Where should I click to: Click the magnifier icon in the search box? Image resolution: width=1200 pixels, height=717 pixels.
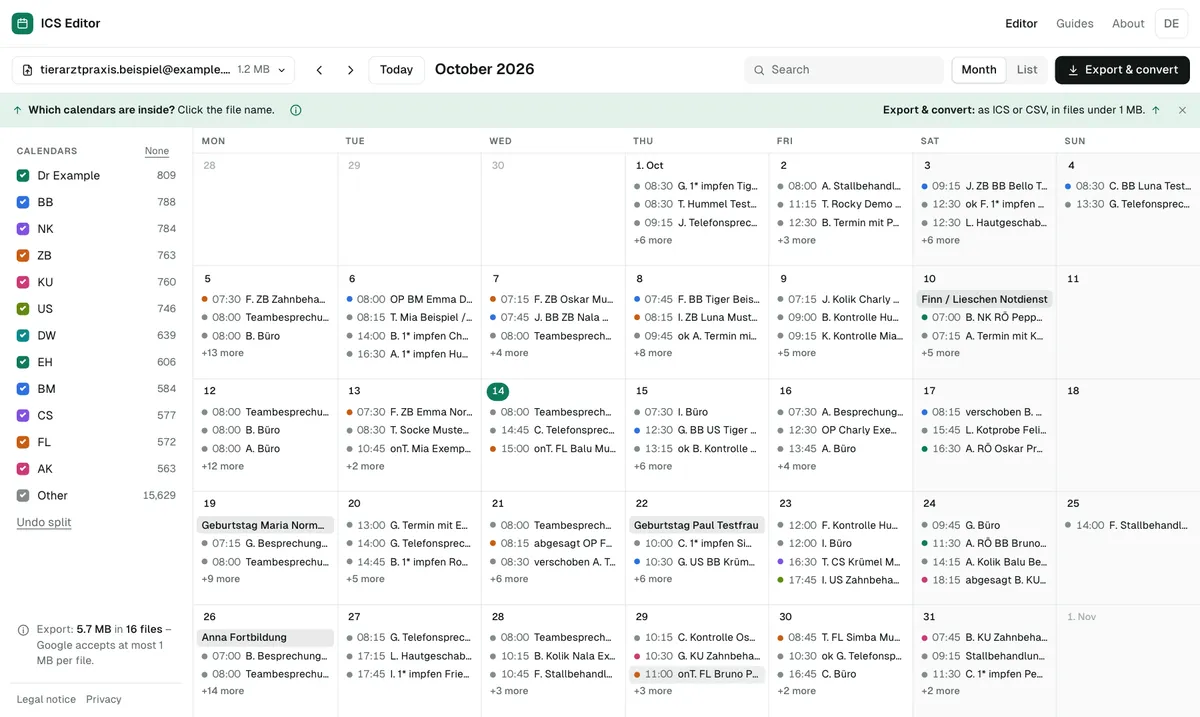point(761,70)
